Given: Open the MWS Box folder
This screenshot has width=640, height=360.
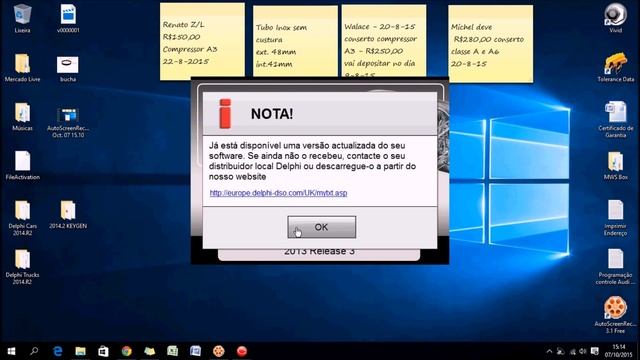Looking at the screenshot, I should tap(616, 165).
